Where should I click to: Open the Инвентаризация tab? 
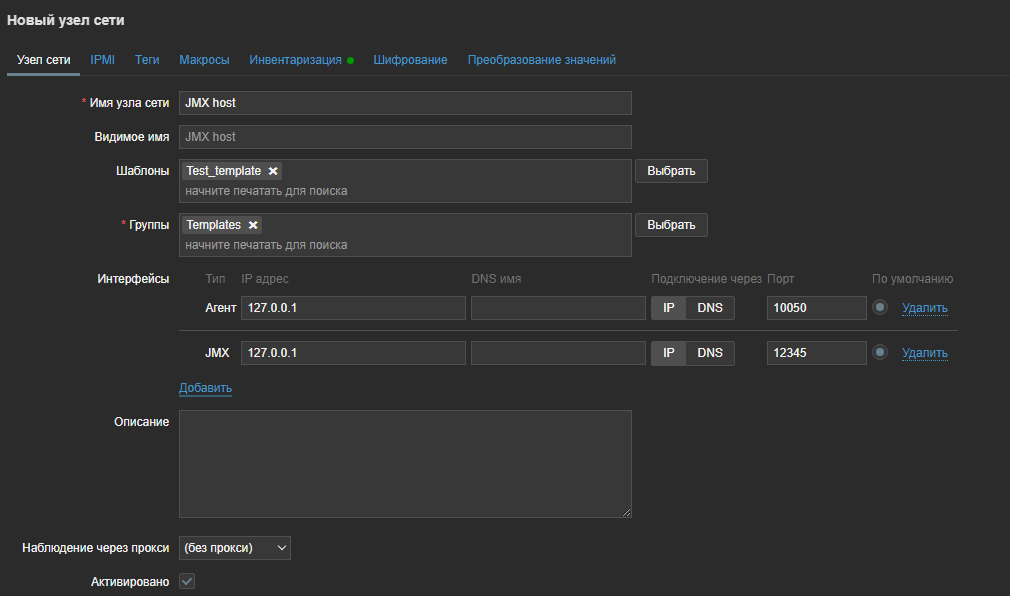295,60
